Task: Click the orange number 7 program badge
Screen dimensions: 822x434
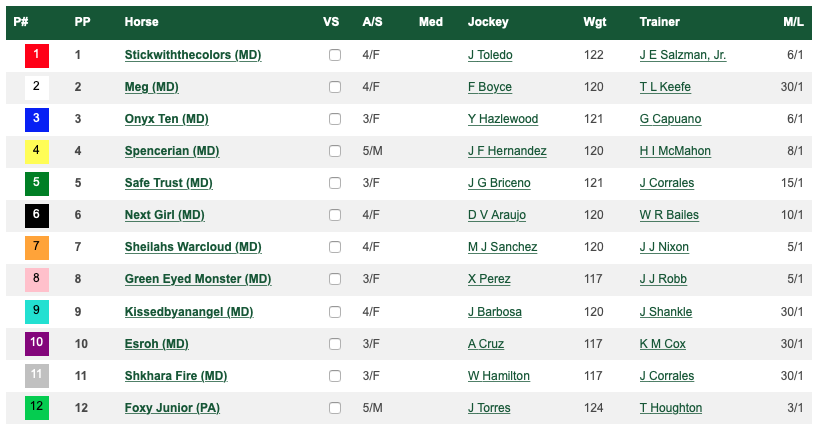Action: pos(36,247)
